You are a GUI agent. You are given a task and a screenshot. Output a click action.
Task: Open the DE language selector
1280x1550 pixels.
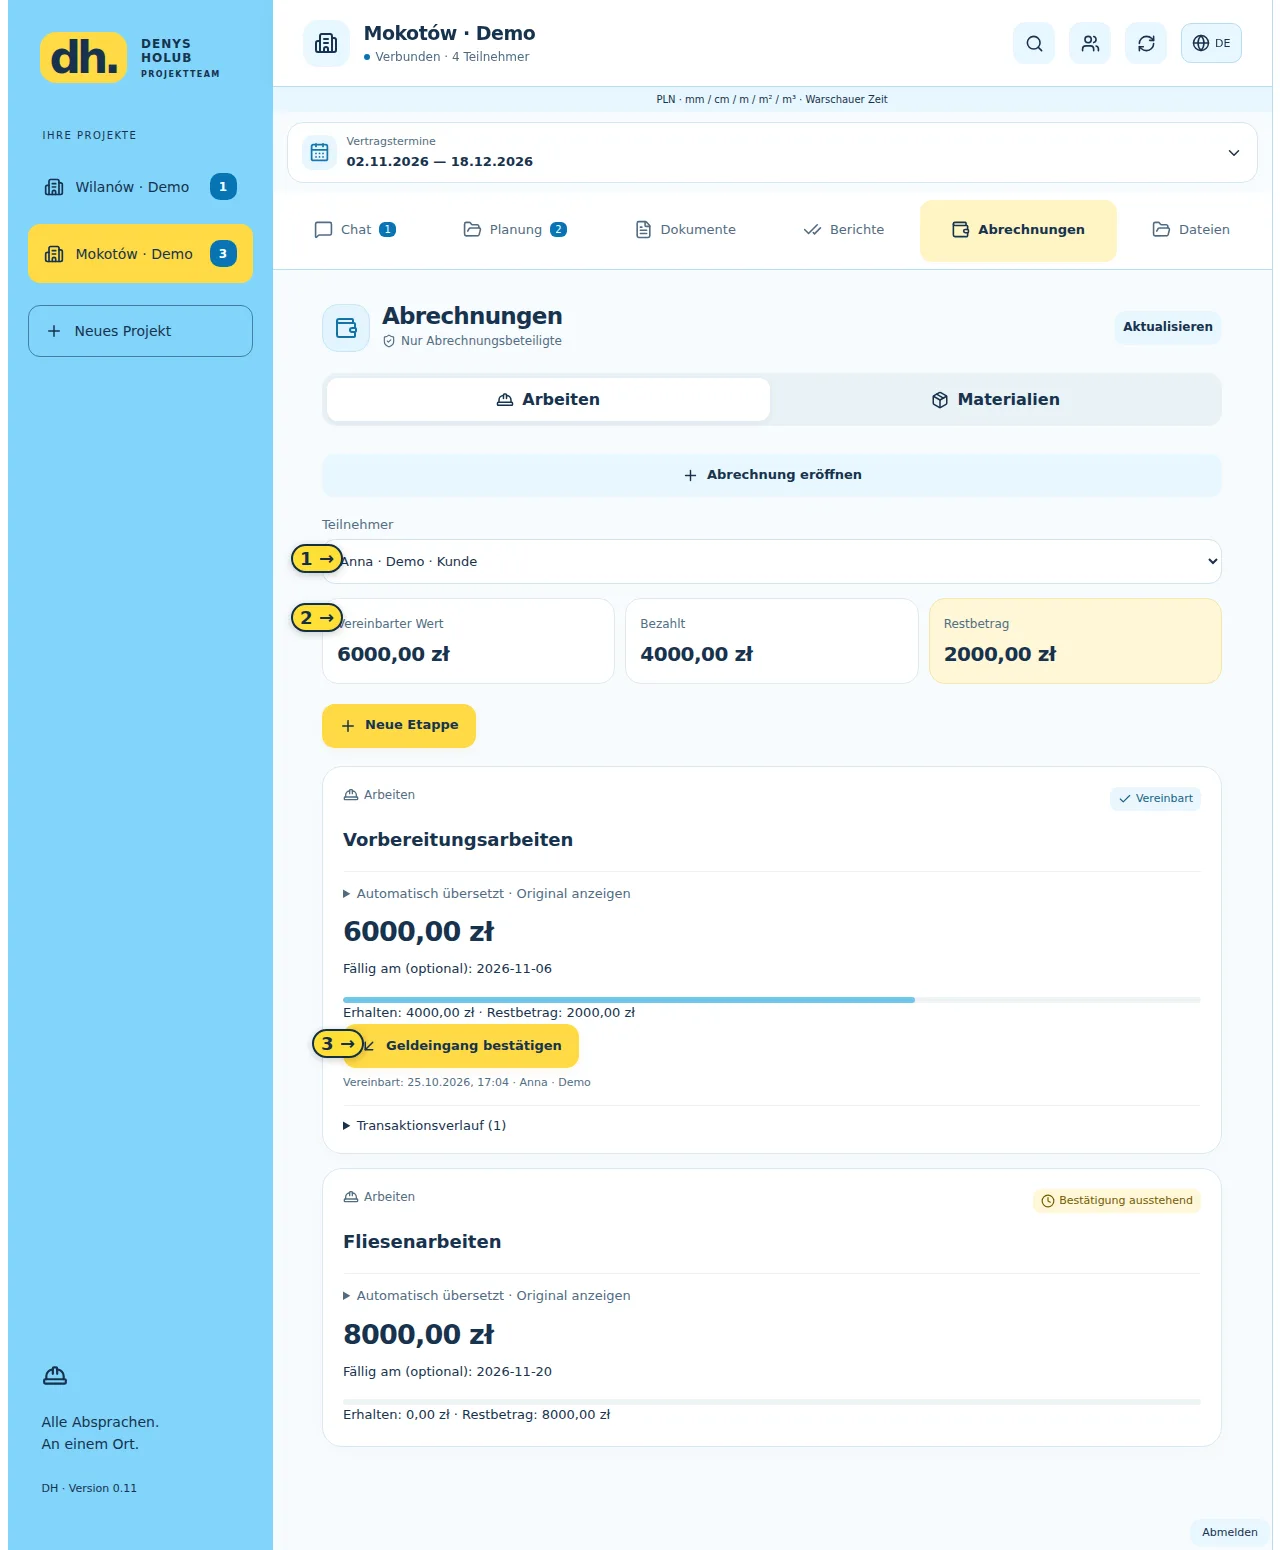tap(1211, 43)
